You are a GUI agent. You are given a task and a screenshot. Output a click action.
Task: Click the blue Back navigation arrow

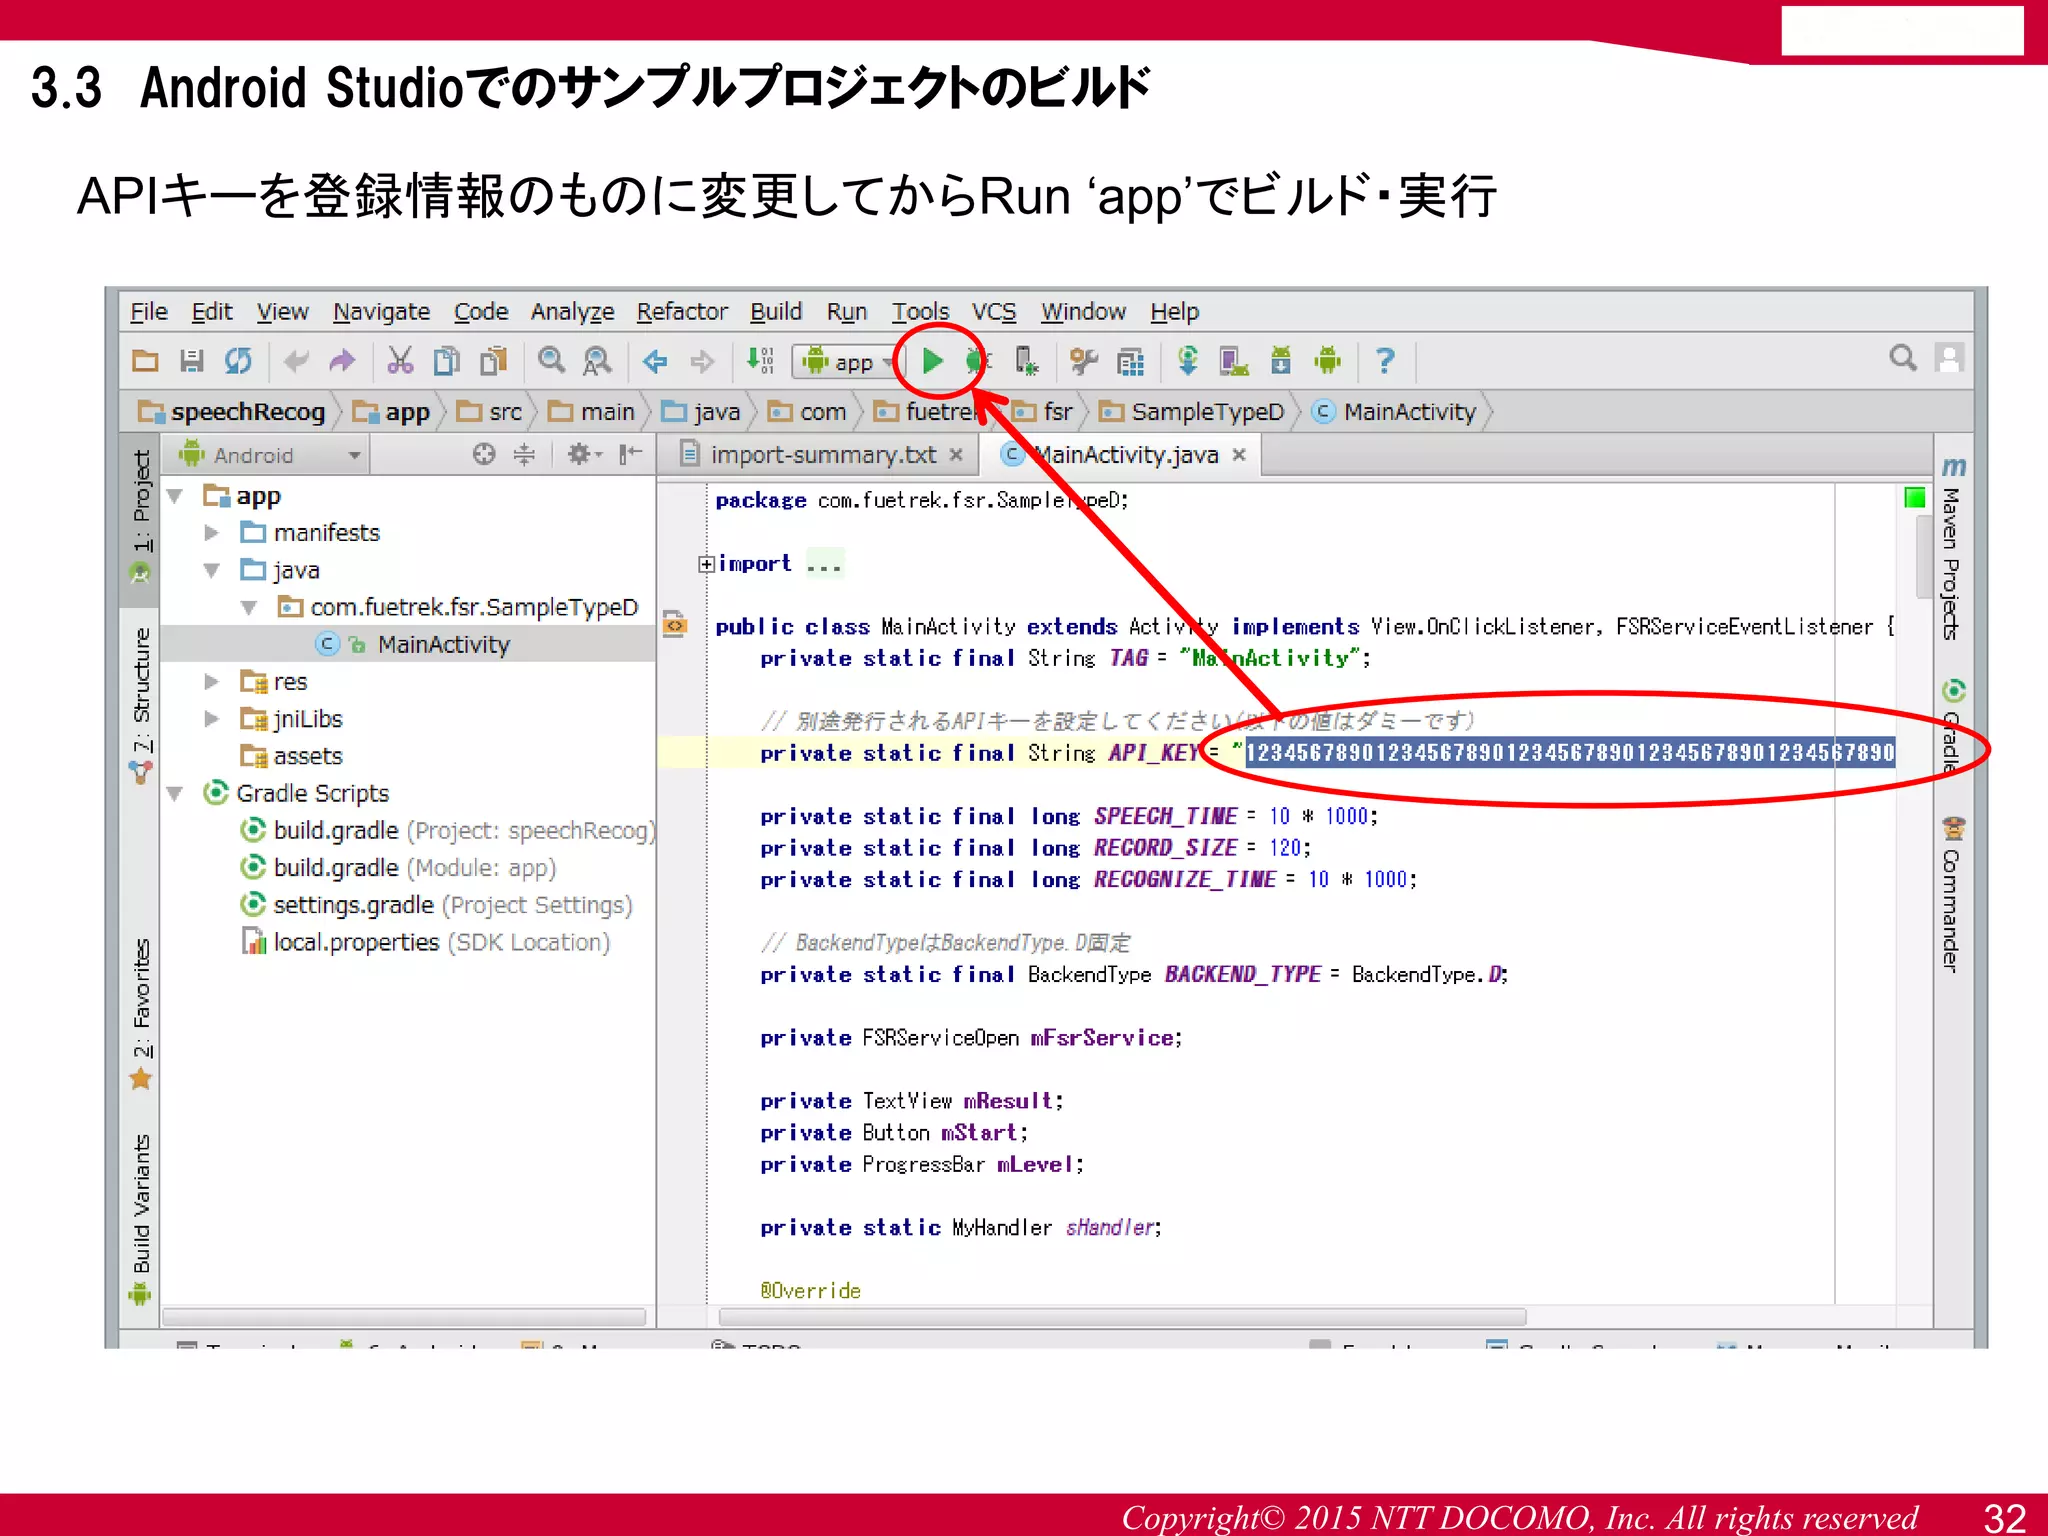pos(655,360)
